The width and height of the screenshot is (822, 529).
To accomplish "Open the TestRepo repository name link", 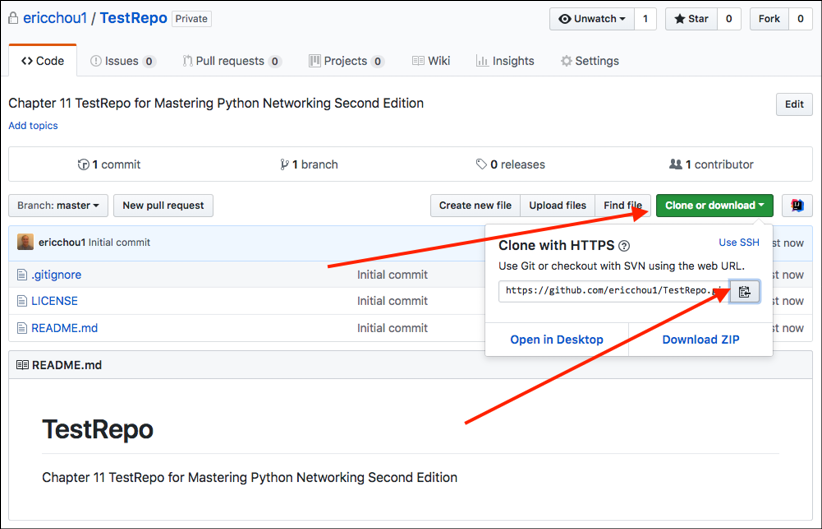I will (134, 18).
